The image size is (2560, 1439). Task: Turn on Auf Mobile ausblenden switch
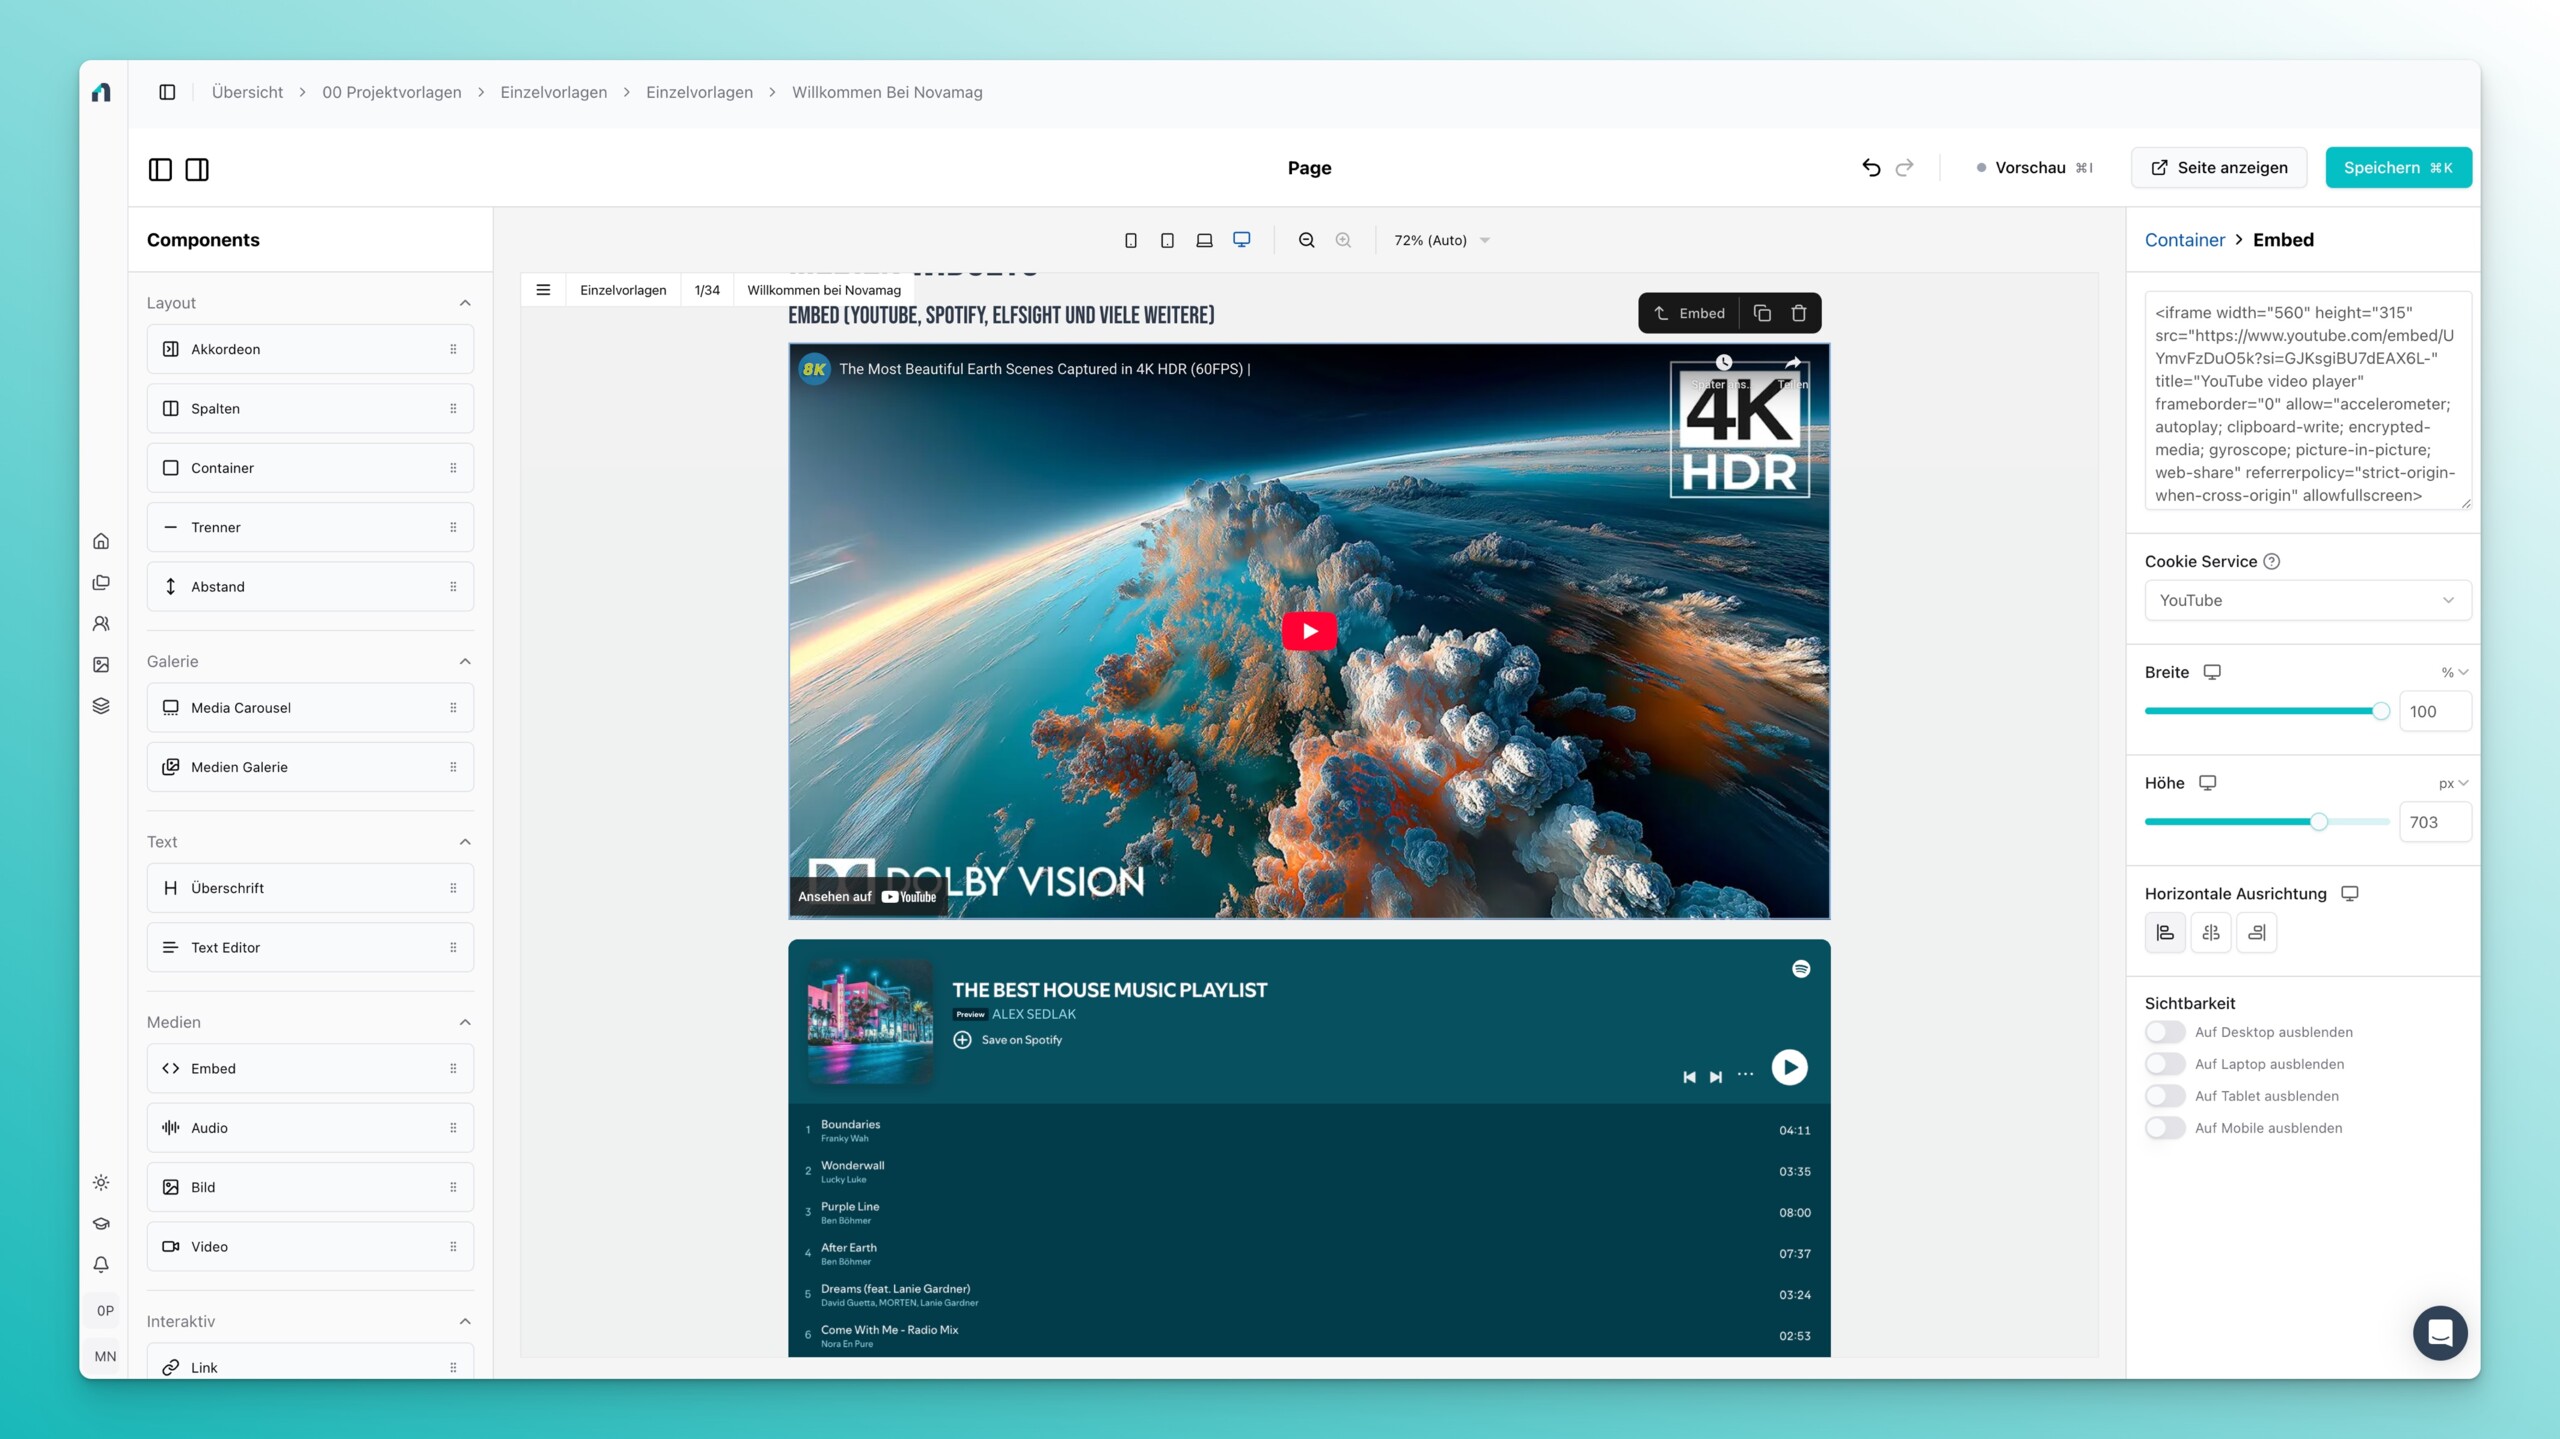[x=2165, y=1128]
